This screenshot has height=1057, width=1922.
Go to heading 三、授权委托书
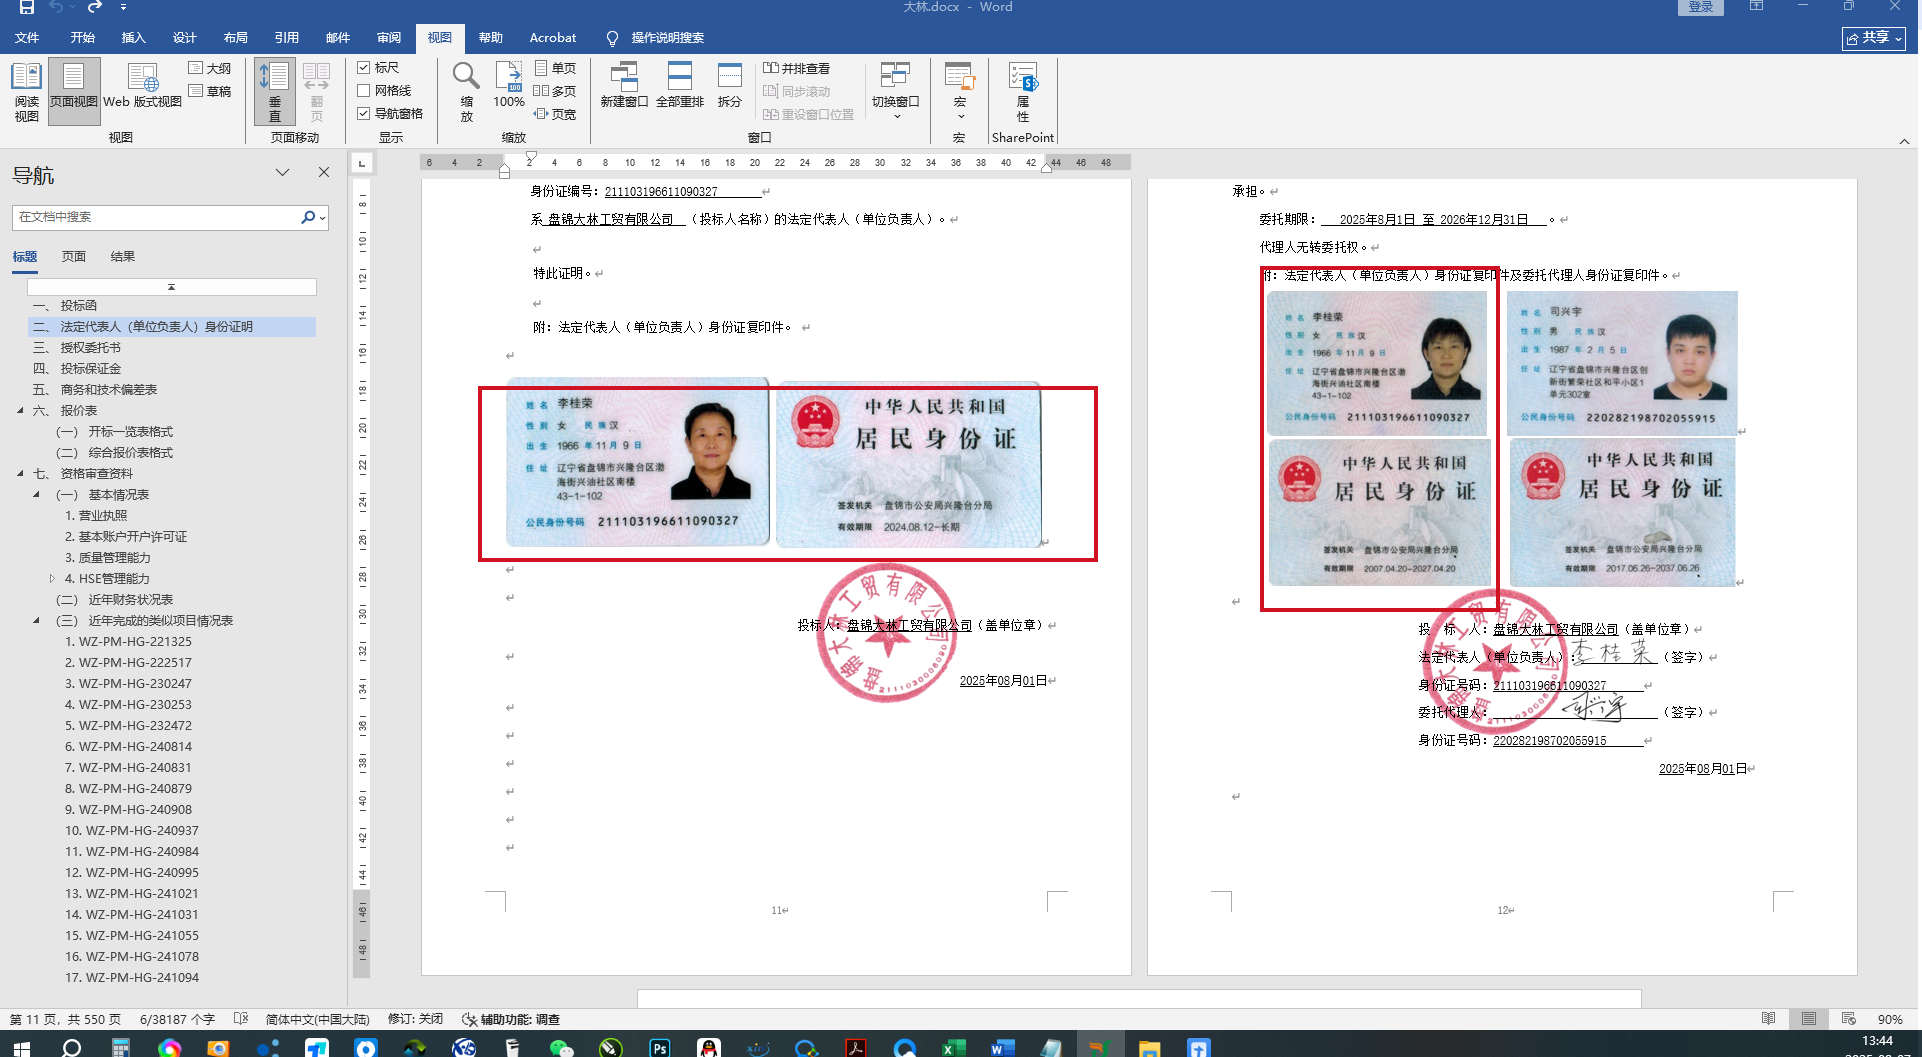[77, 348]
